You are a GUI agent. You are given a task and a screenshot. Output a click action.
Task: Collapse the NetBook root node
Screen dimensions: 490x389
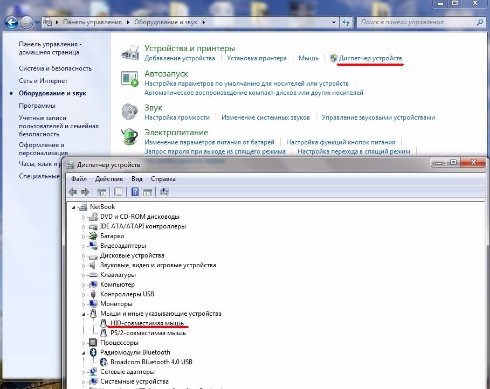(x=74, y=207)
